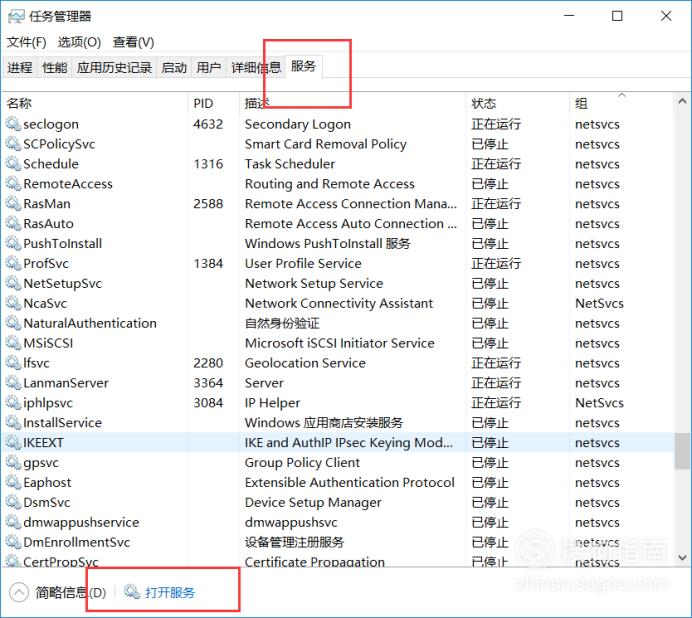
Task: Click the gear icon beside lfsvc
Action: pos(13,363)
